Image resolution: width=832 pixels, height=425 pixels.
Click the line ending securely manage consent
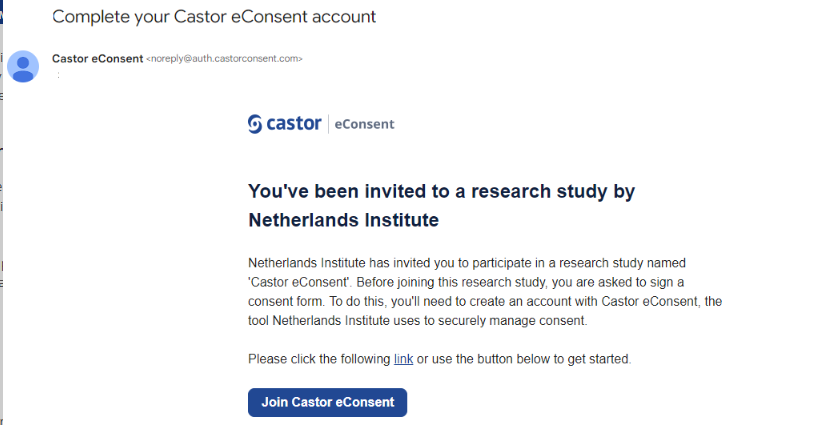(418, 320)
